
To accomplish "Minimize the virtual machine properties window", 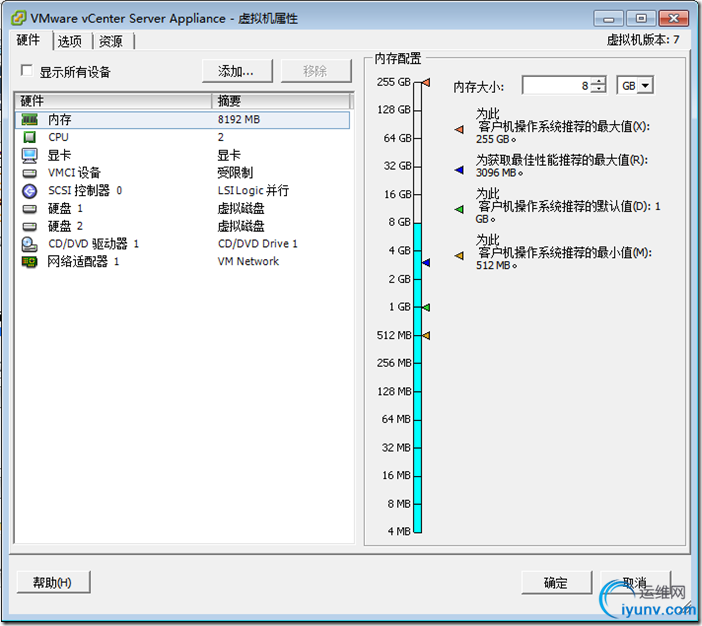I will click(x=608, y=18).
